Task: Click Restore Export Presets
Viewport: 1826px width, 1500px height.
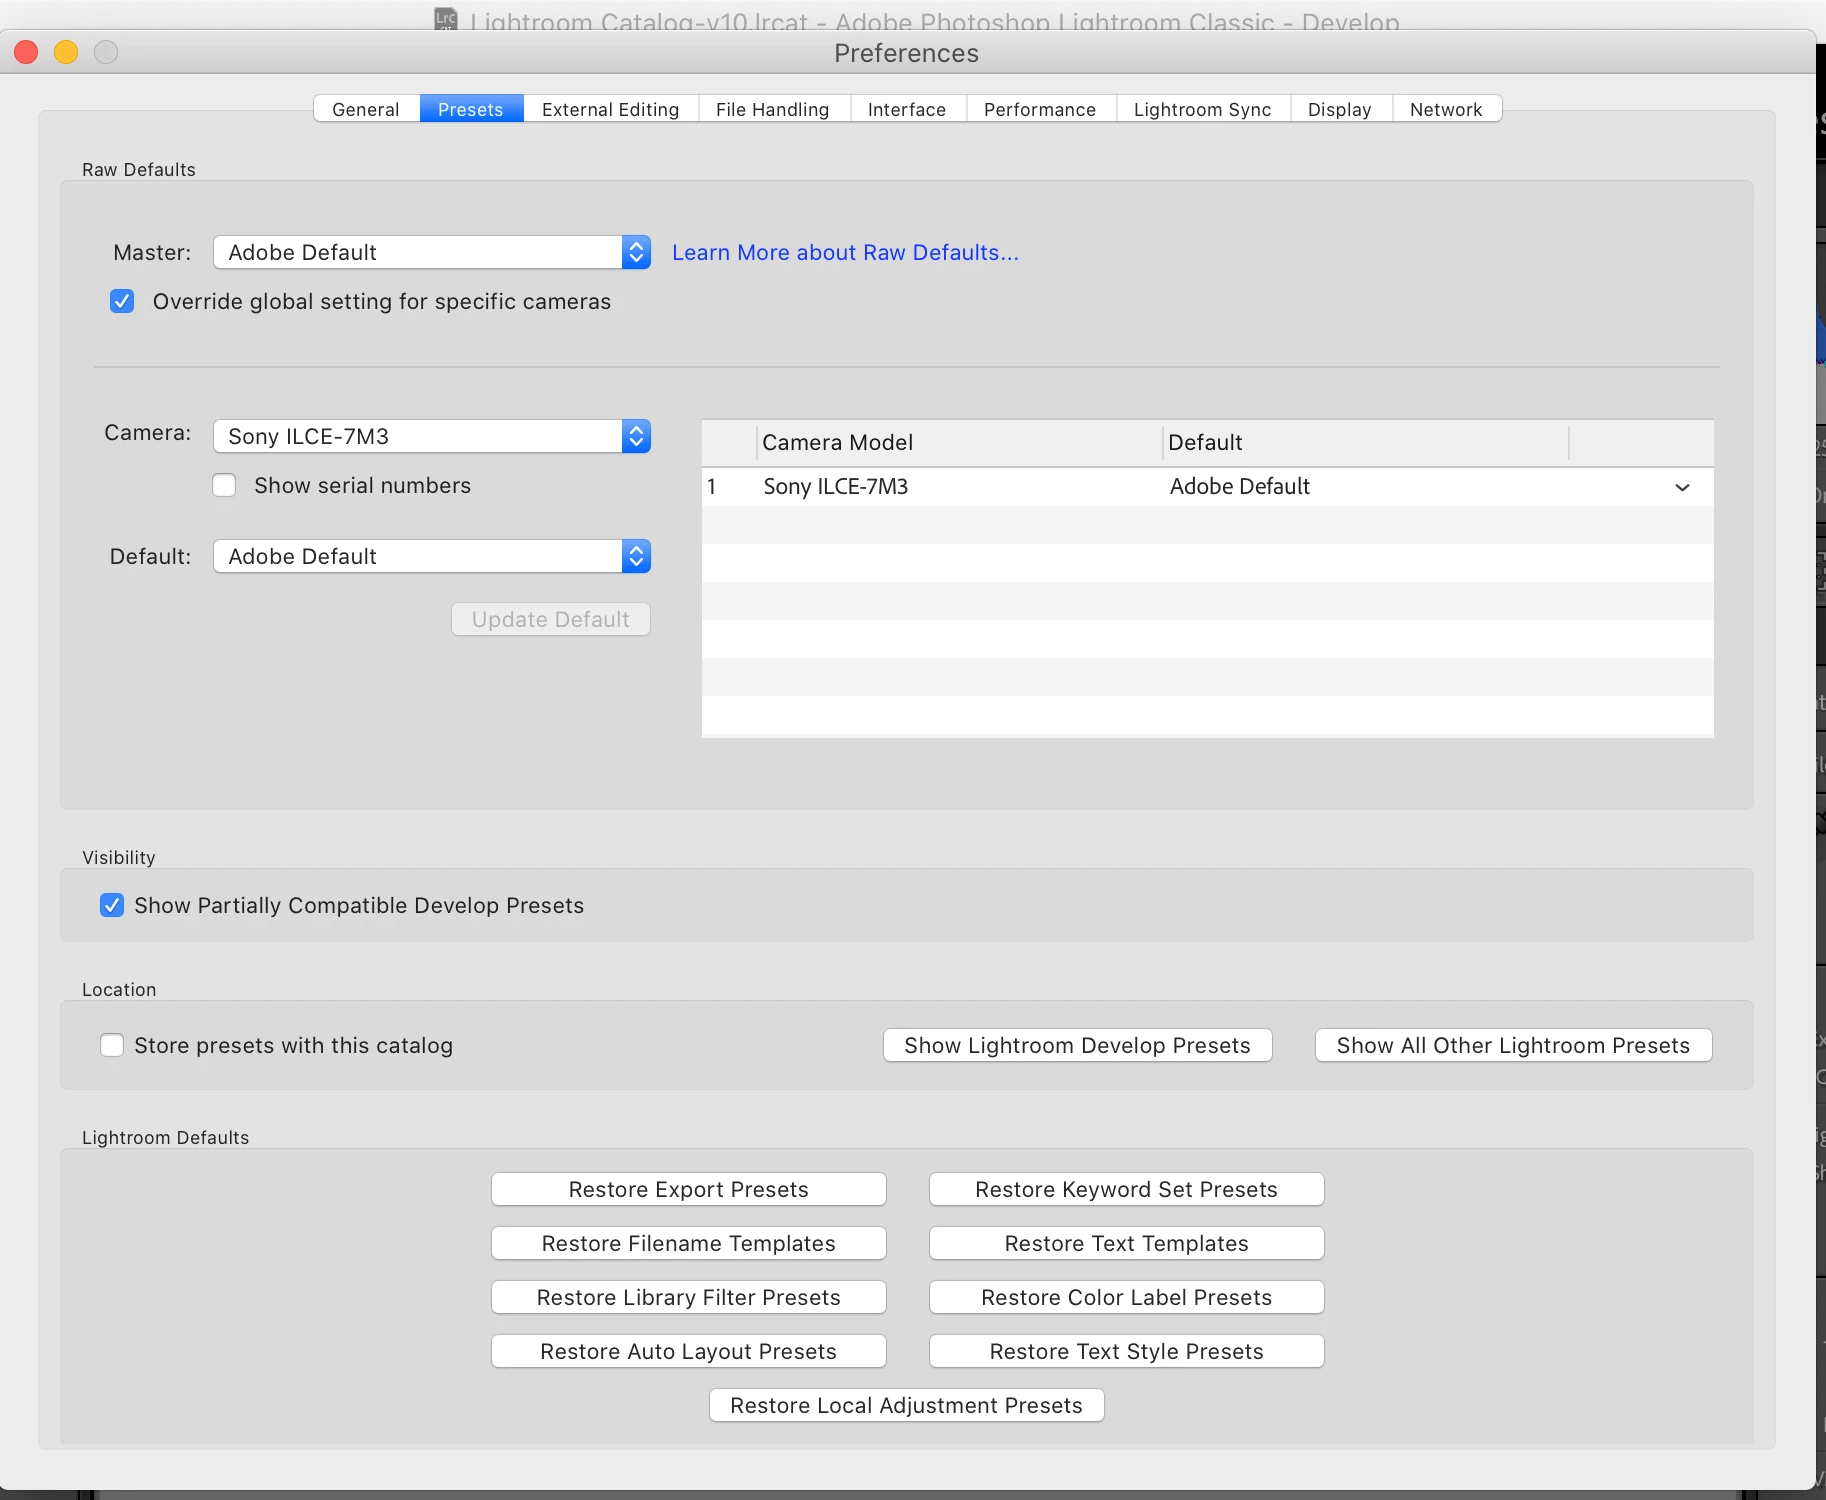Action: [689, 1189]
